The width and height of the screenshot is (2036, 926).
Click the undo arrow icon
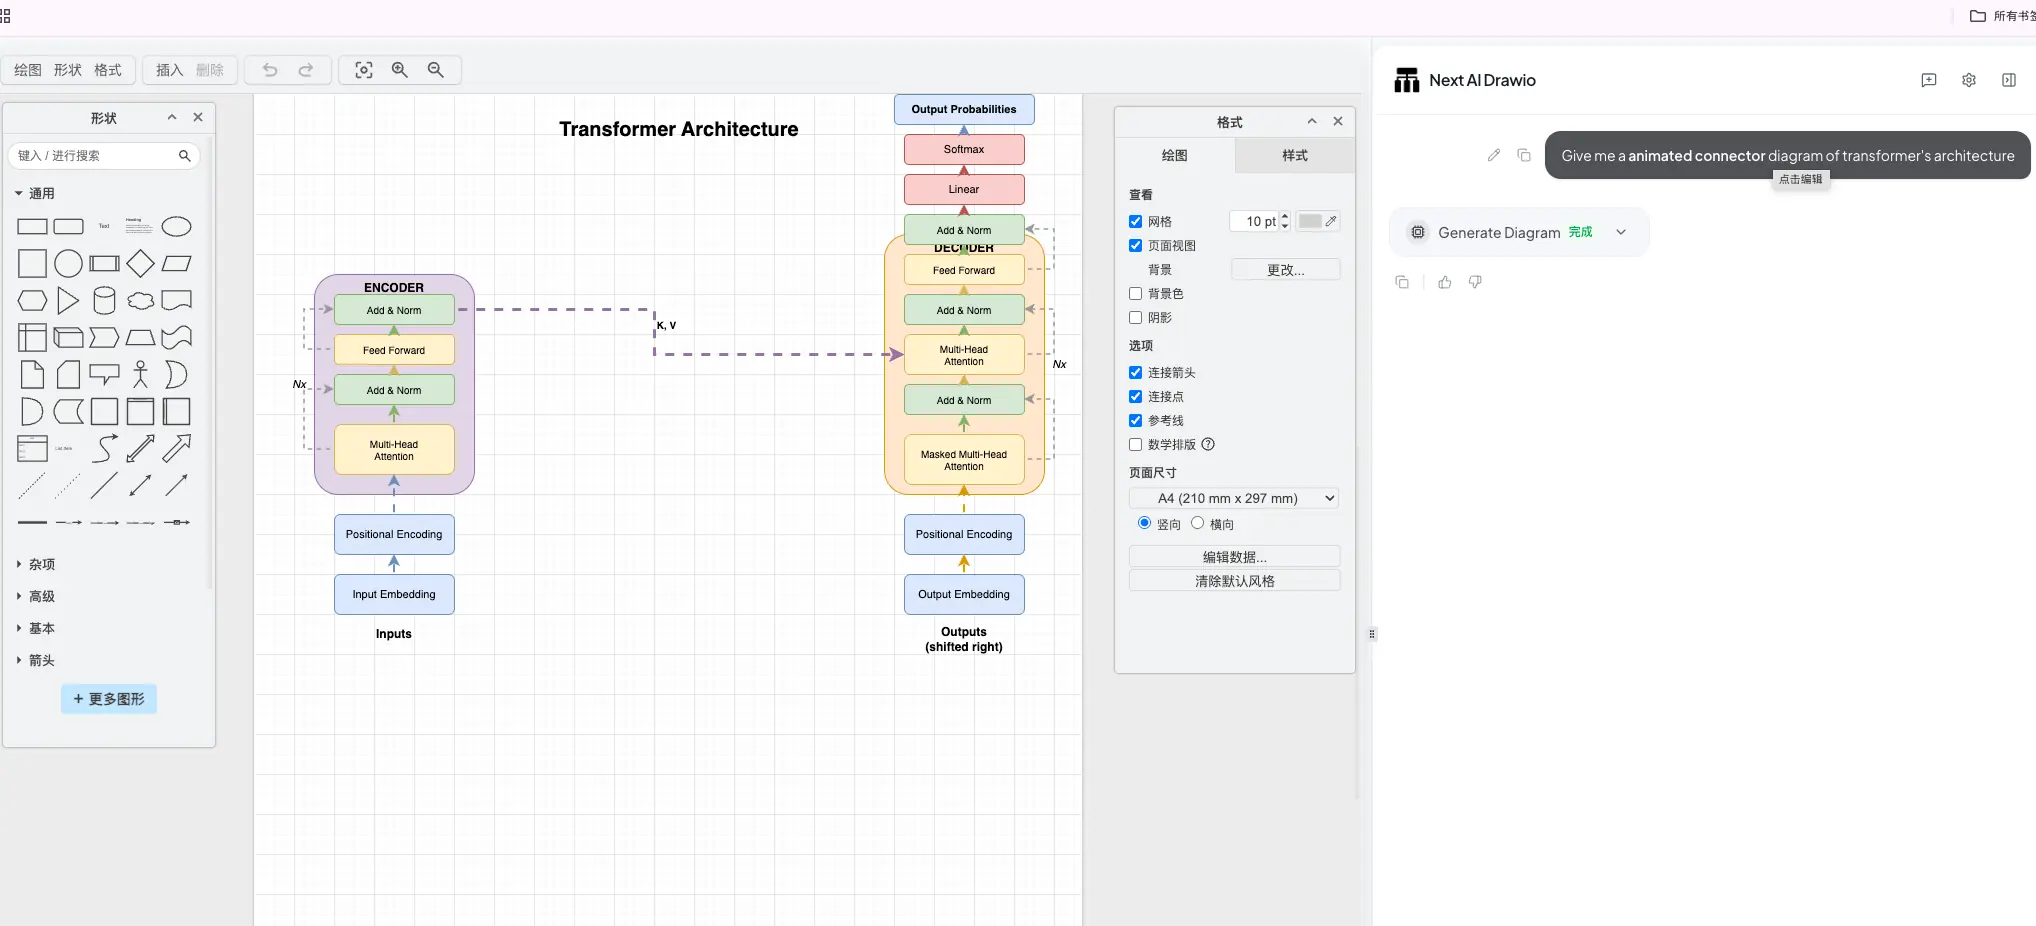270,70
